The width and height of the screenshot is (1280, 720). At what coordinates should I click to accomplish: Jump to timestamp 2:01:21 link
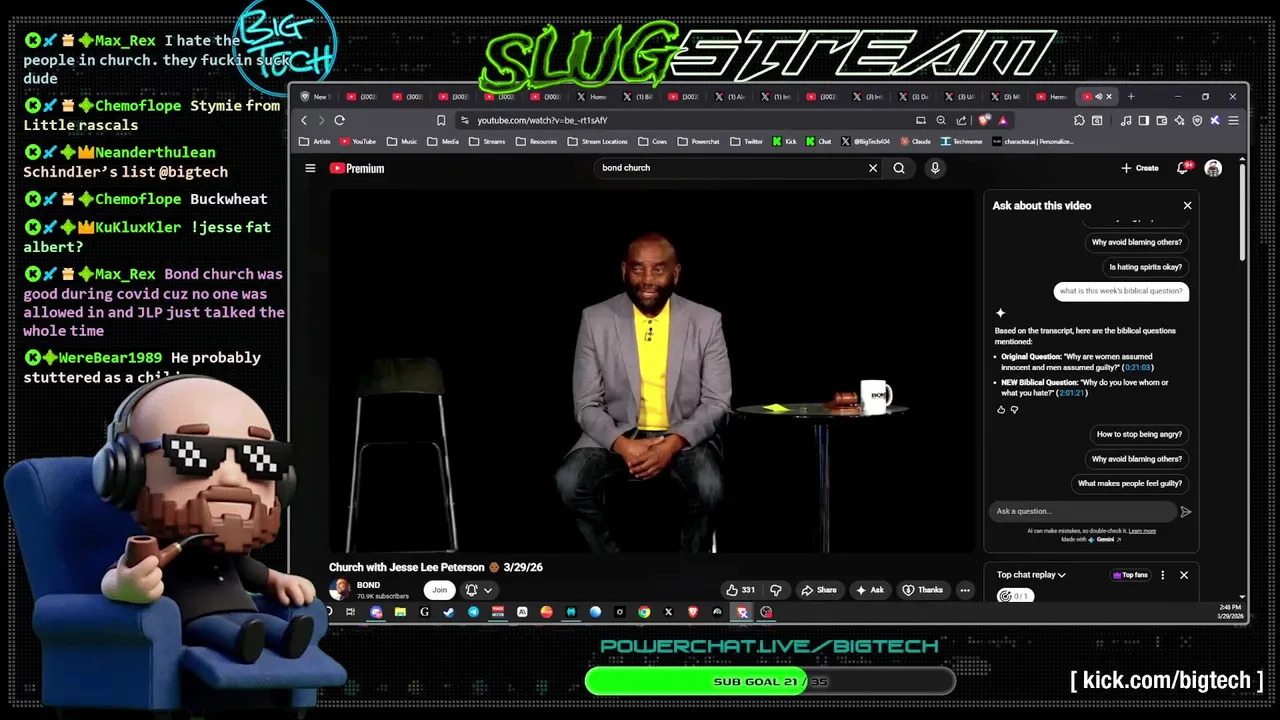pyautogui.click(x=1072, y=393)
